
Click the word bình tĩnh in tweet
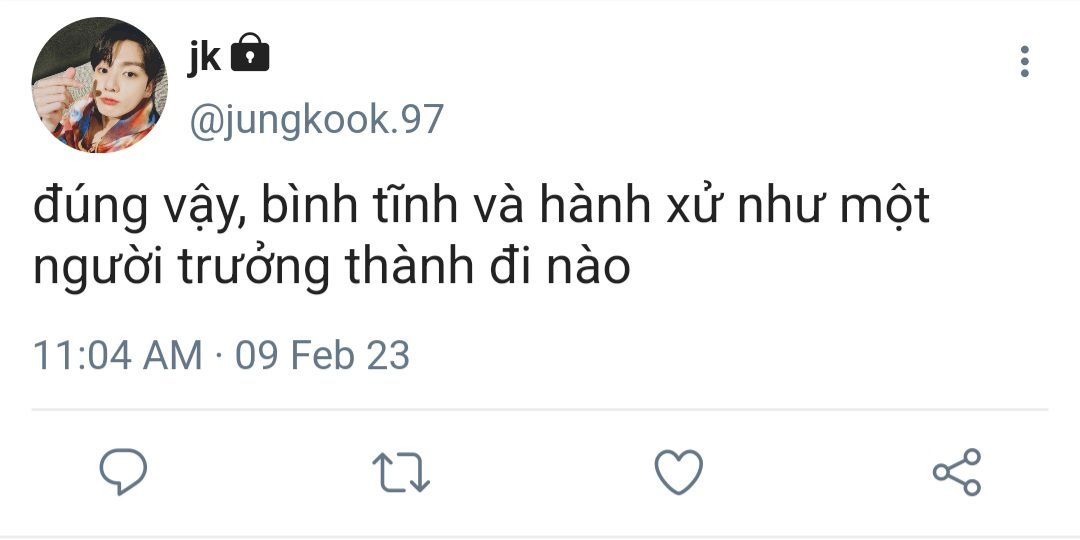click(x=360, y=207)
